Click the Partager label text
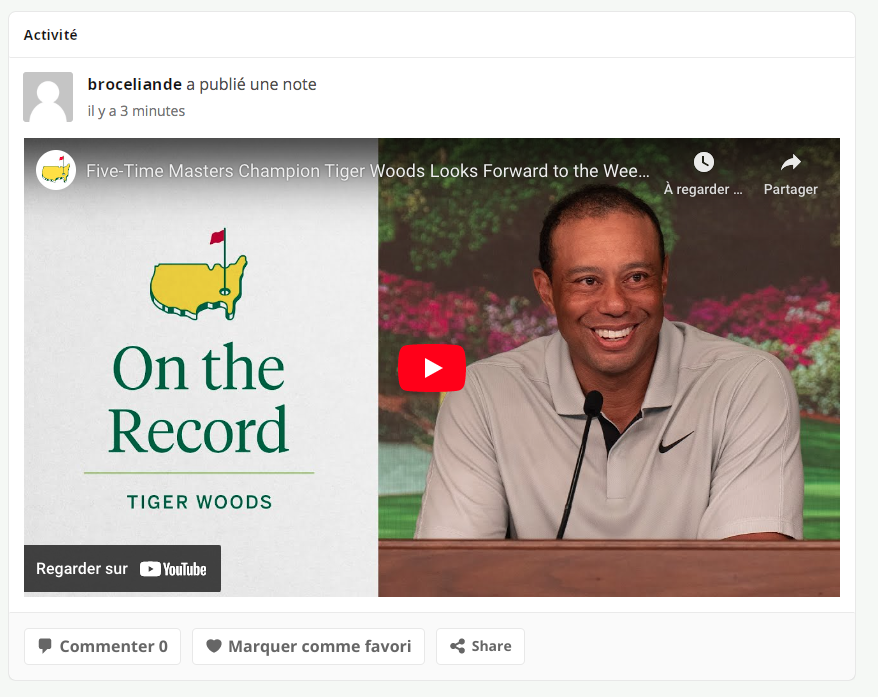This screenshot has width=878, height=697. [x=791, y=189]
